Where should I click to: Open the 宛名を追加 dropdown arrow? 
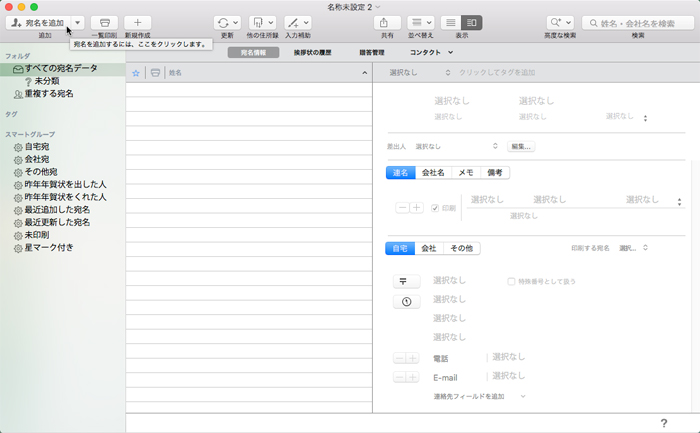click(78, 22)
